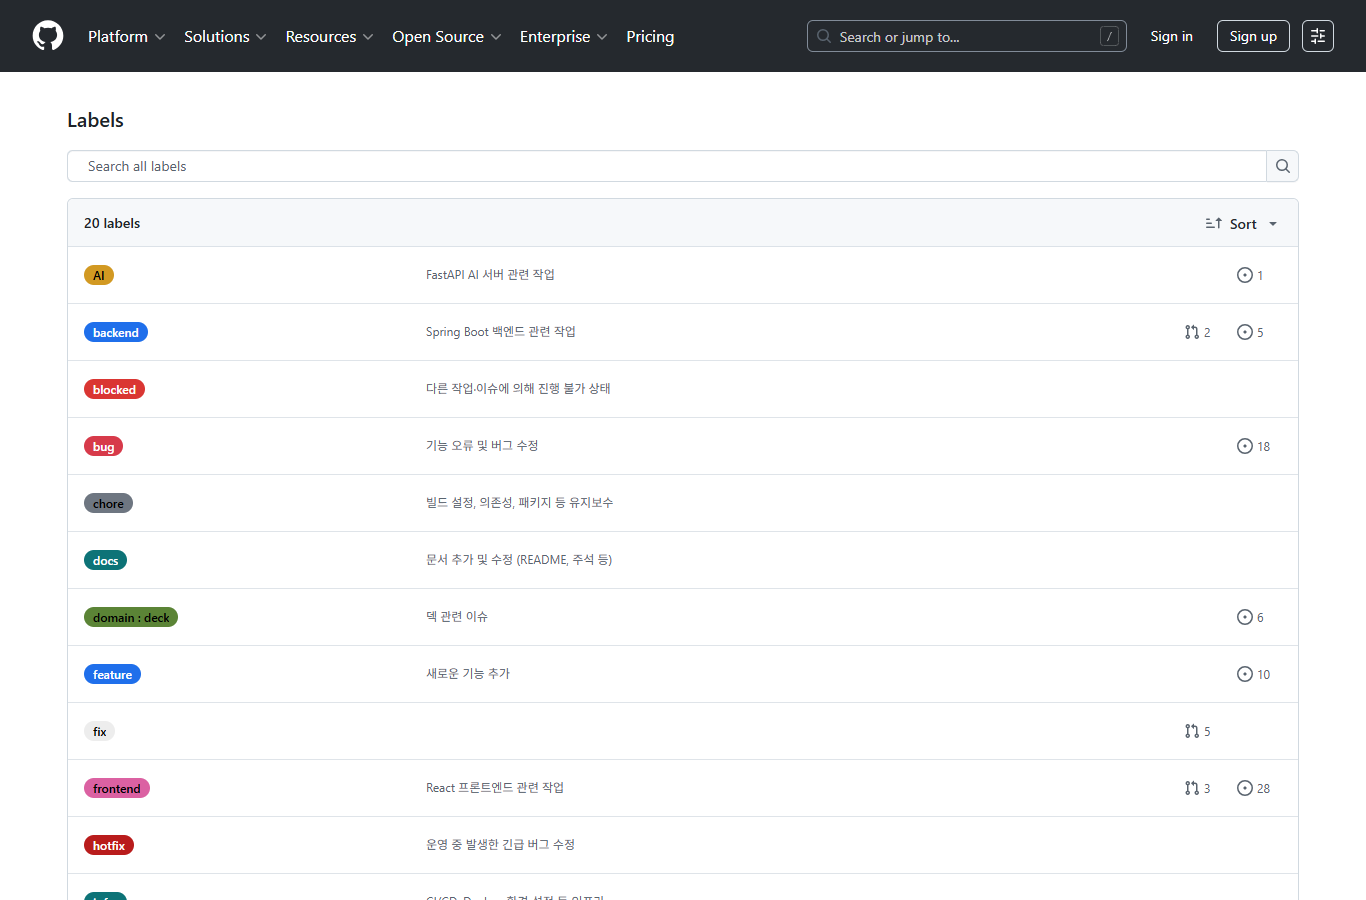Open the fix label
1366x900 pixels.
tap(99, 731)
